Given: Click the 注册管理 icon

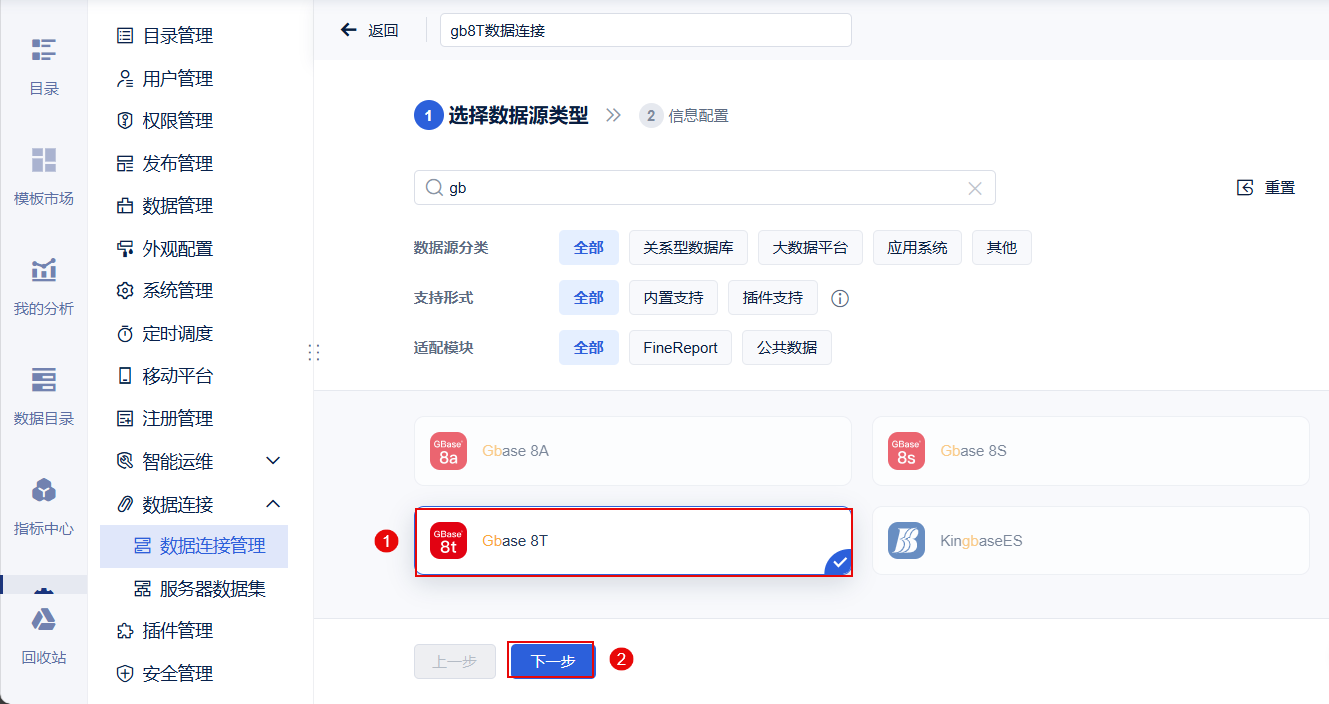Looking at the screenshot, I should pyautogui.click(x=125, y=418).
